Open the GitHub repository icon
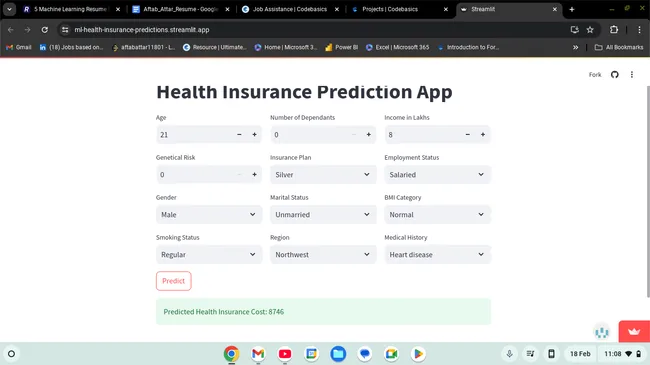 (614, 75)
